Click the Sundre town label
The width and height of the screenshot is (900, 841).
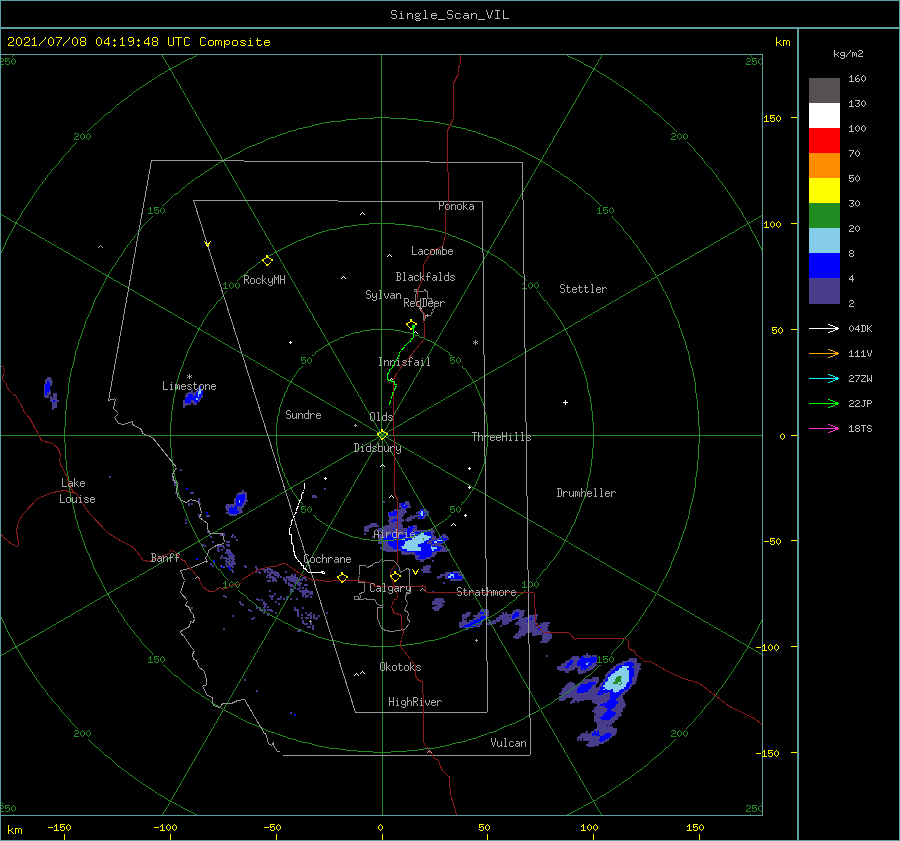click(x=303, y=414)
